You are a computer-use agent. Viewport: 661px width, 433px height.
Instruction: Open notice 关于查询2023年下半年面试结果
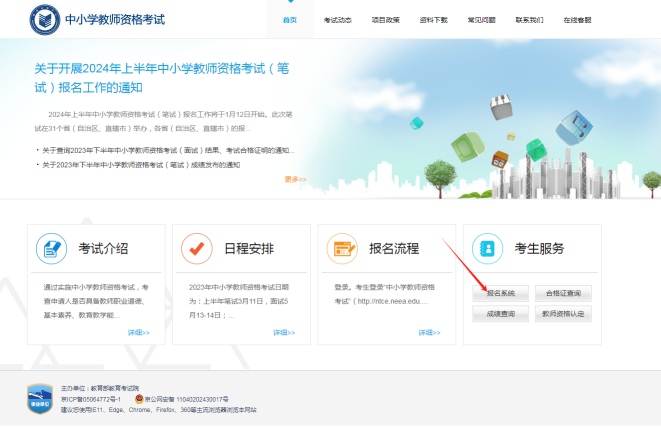[168, 151]
